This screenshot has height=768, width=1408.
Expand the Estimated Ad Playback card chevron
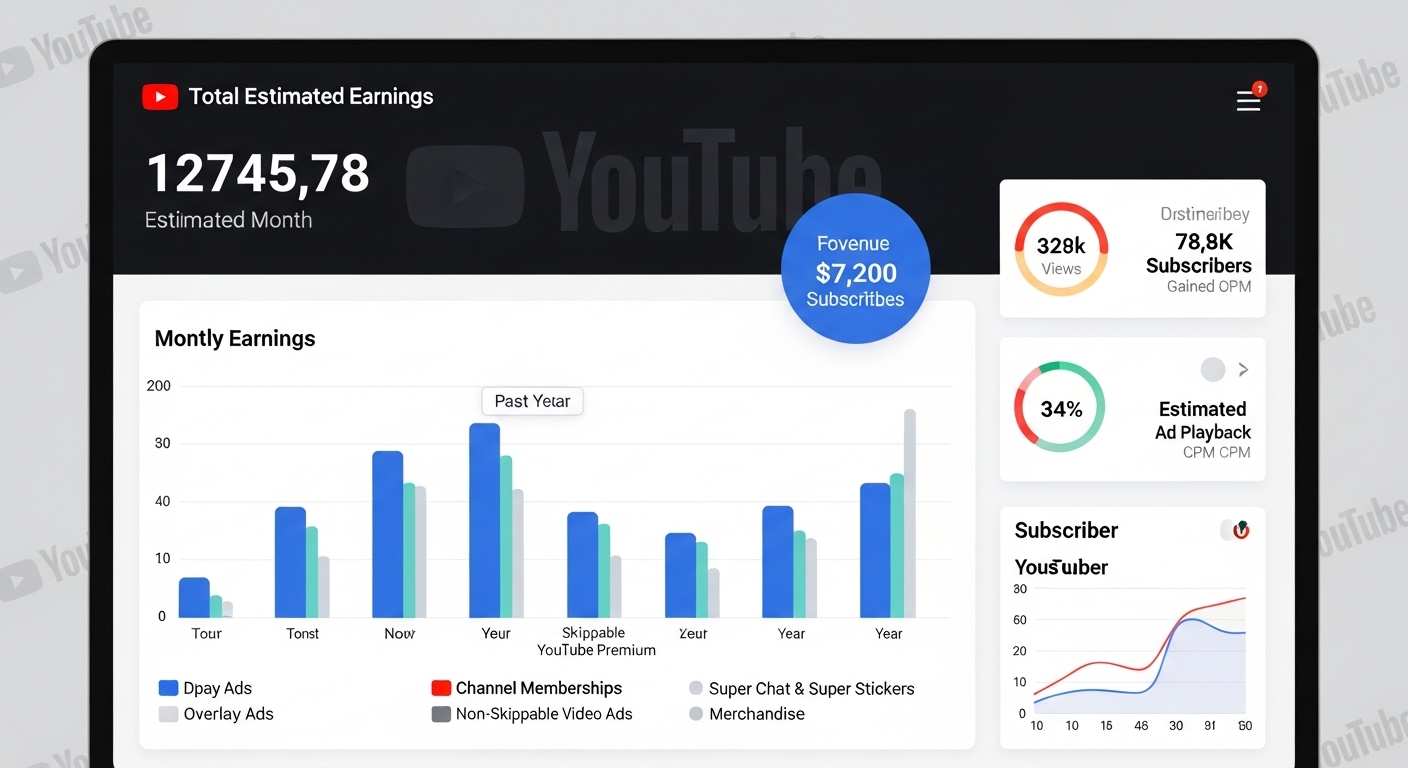(1243, 370)
